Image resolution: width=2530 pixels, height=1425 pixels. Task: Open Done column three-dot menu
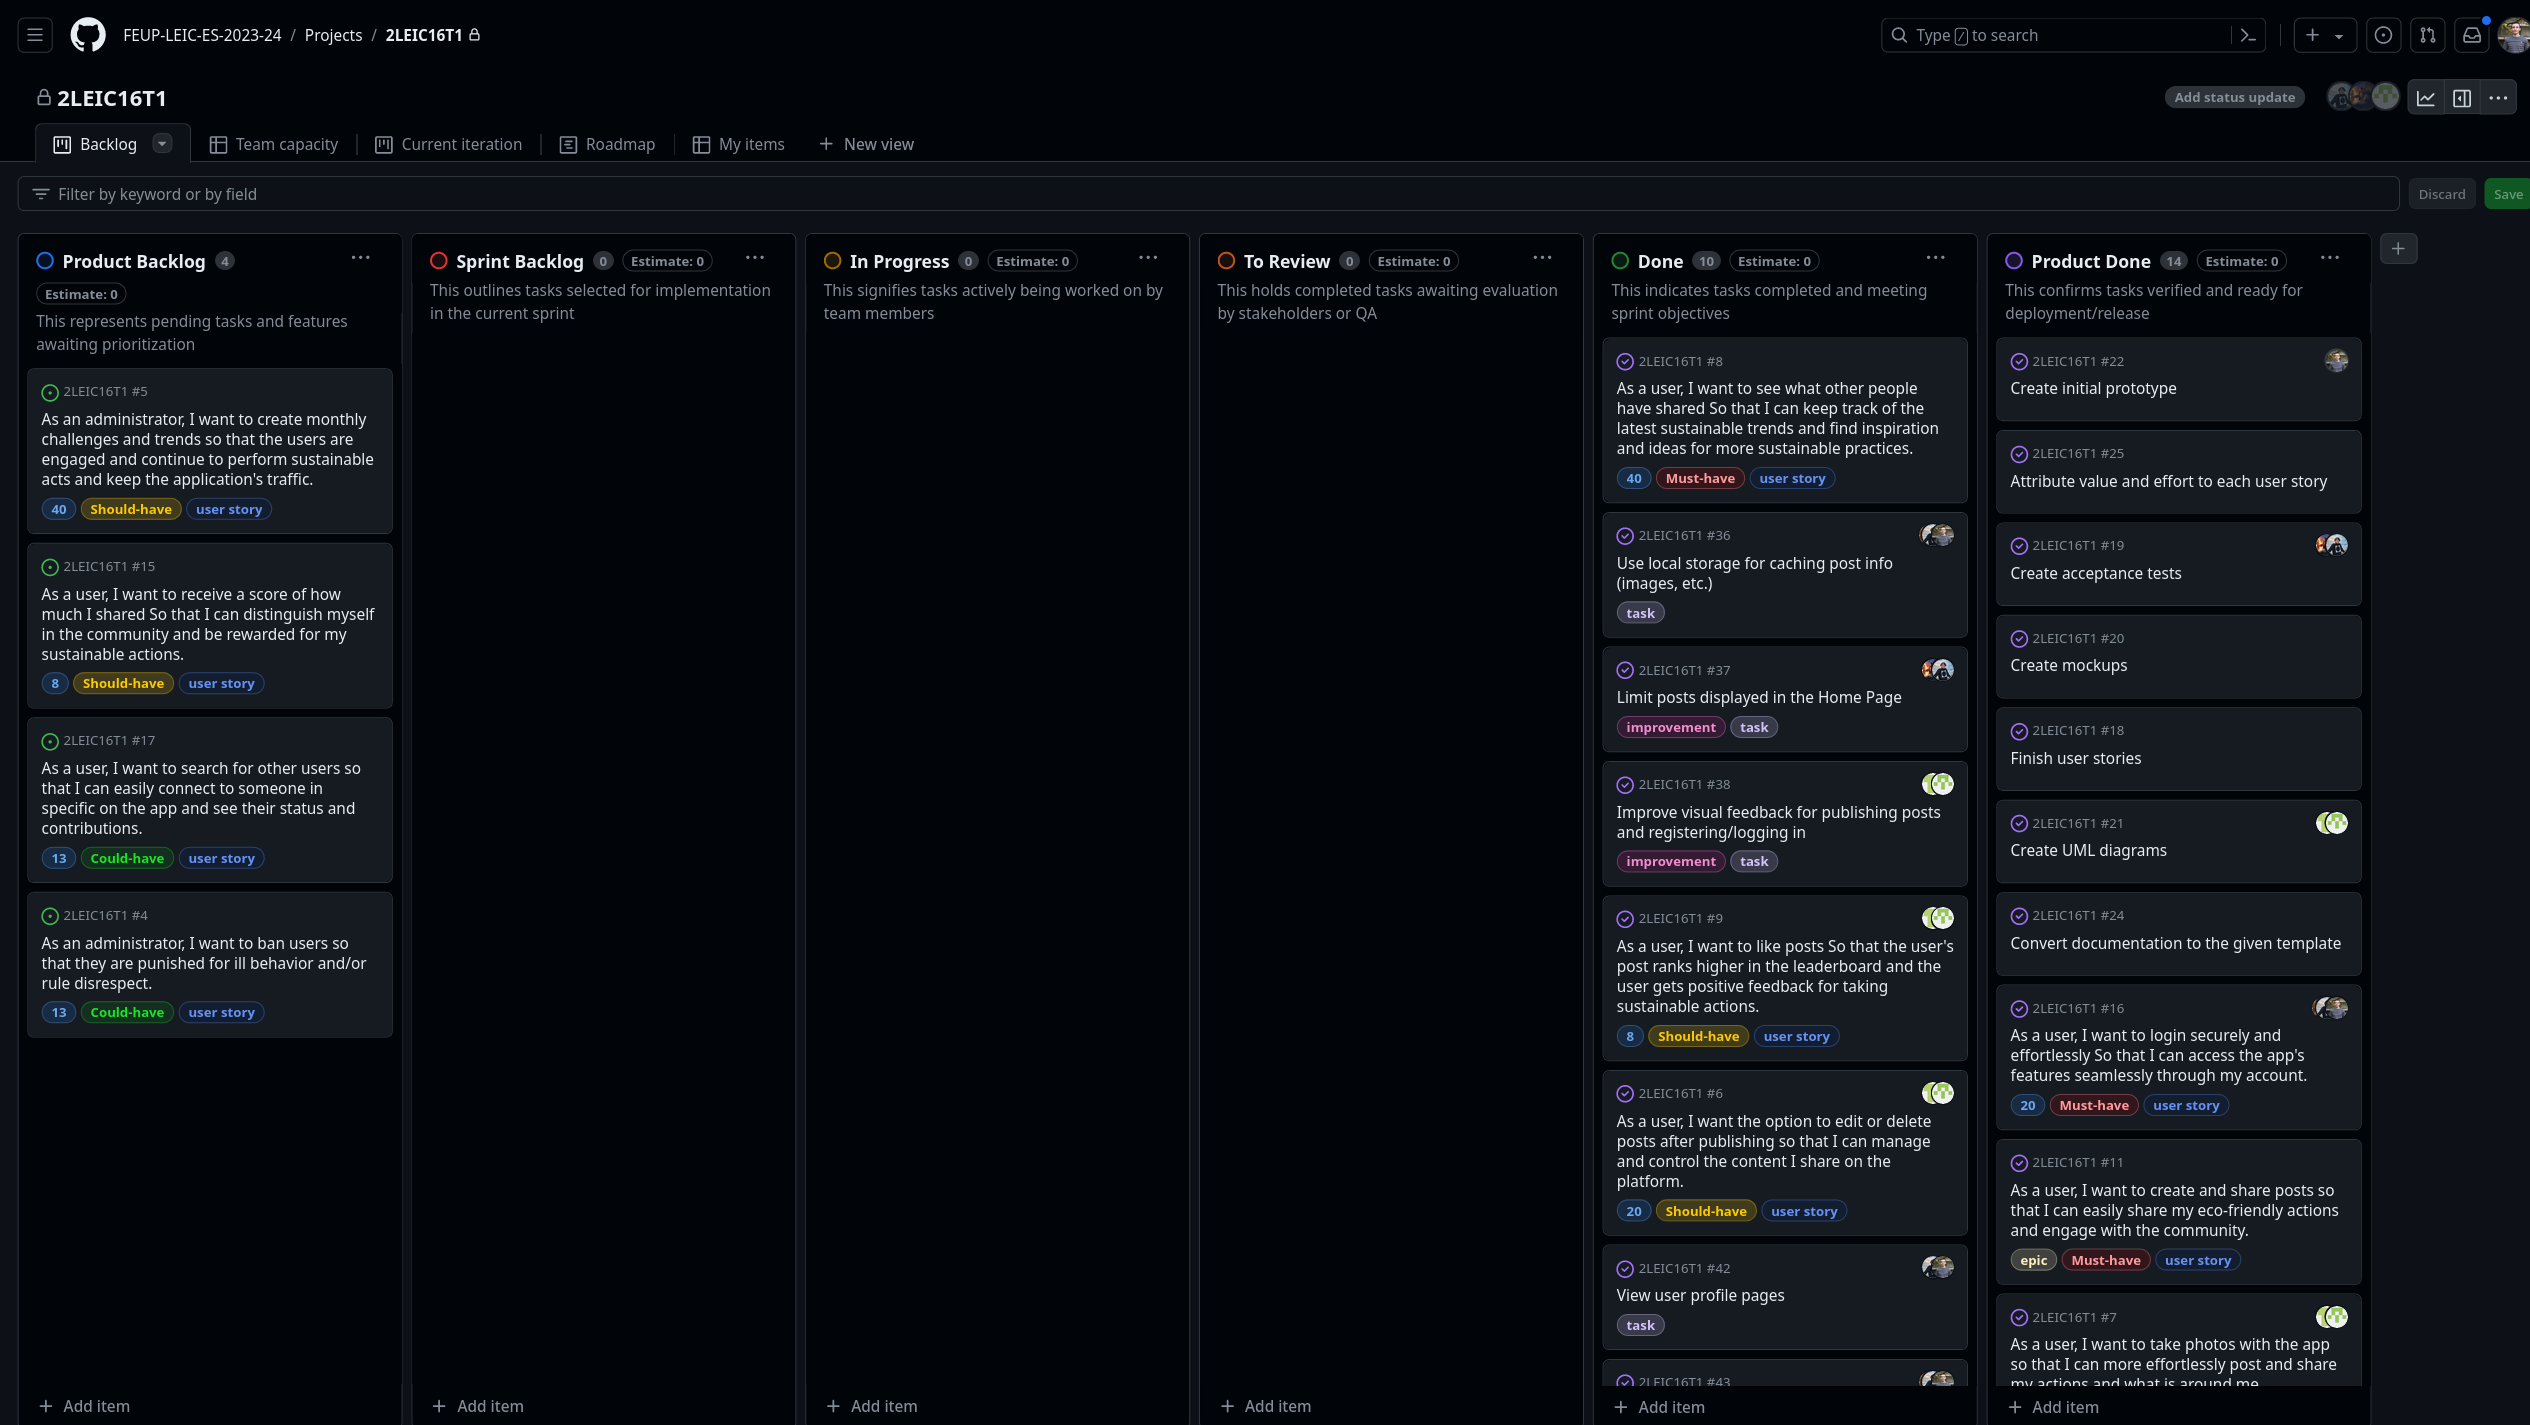pyautogui.click(x=1936, y=258)
